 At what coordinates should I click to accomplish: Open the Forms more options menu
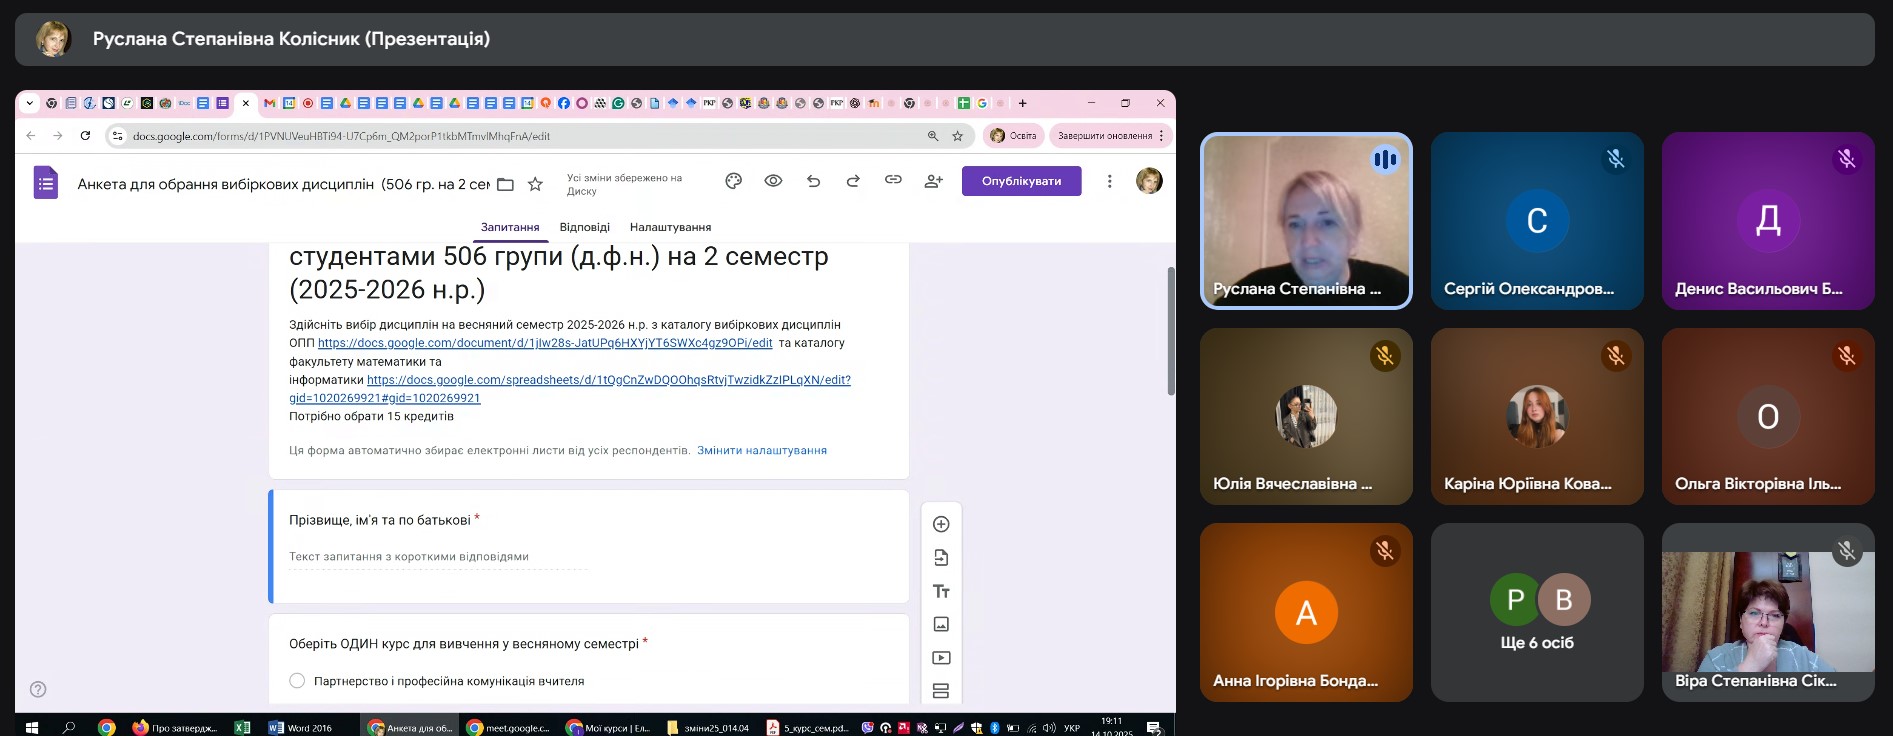point(1109,181)
